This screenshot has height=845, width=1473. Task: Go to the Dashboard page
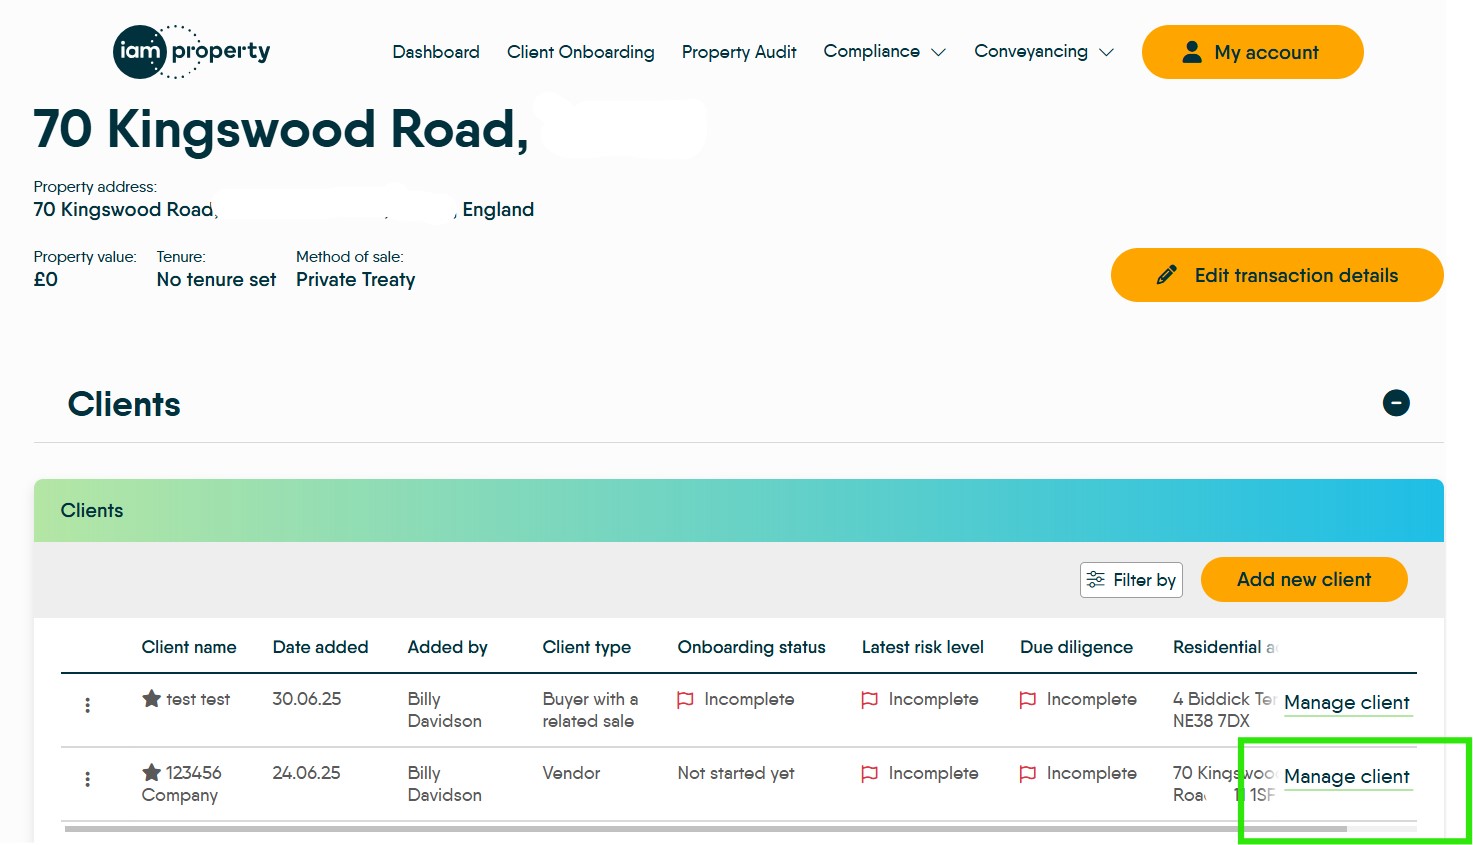436,52
